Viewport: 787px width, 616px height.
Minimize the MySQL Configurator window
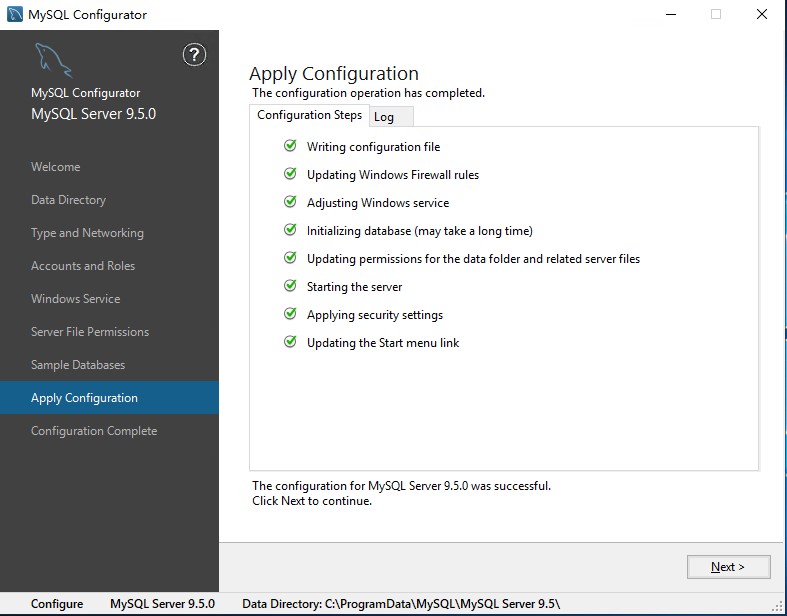669,14
